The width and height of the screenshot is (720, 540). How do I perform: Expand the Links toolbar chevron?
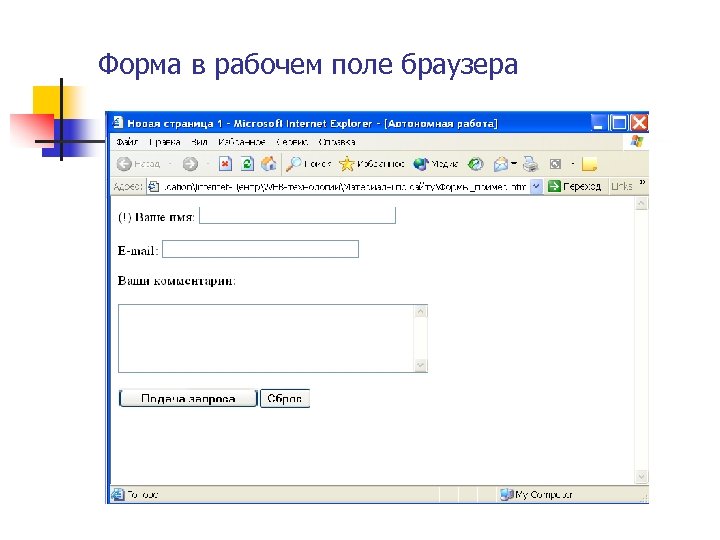click(x=642, y=183)
